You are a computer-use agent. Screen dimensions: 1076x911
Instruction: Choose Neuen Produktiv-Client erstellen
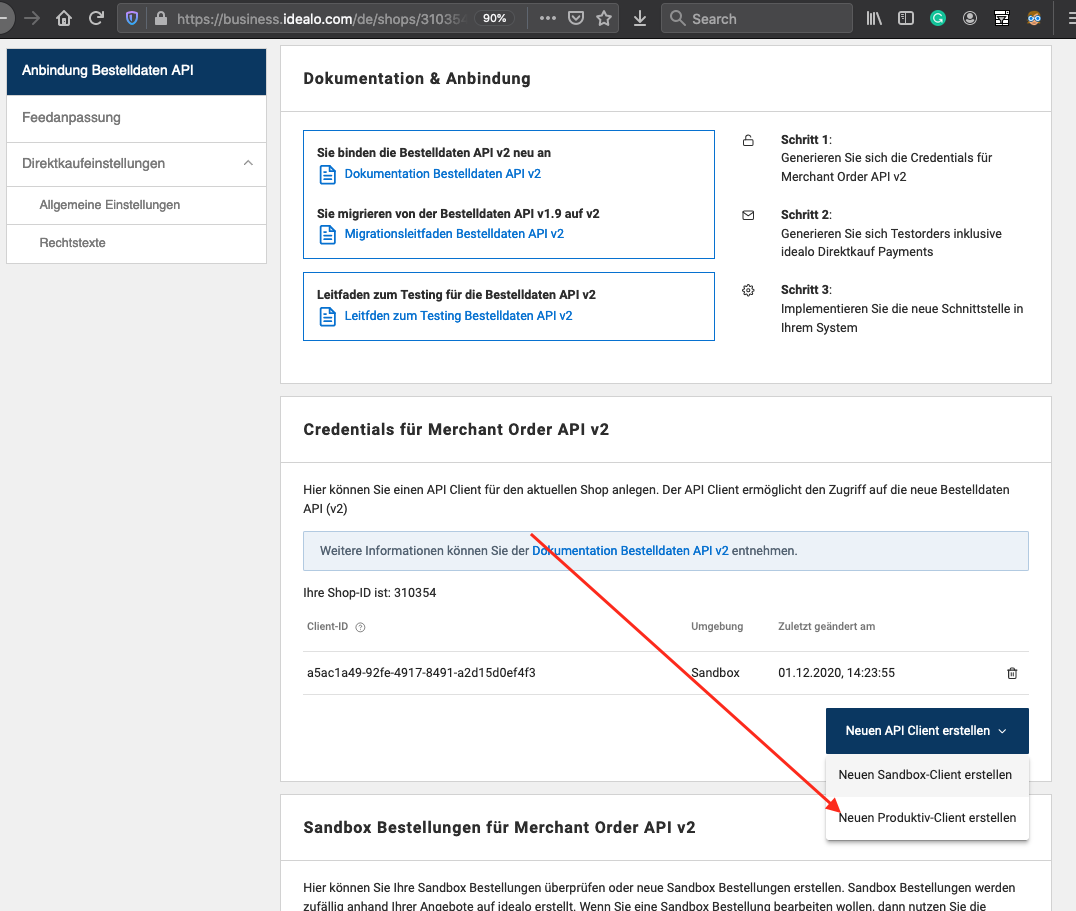click(x=927, y=818)
